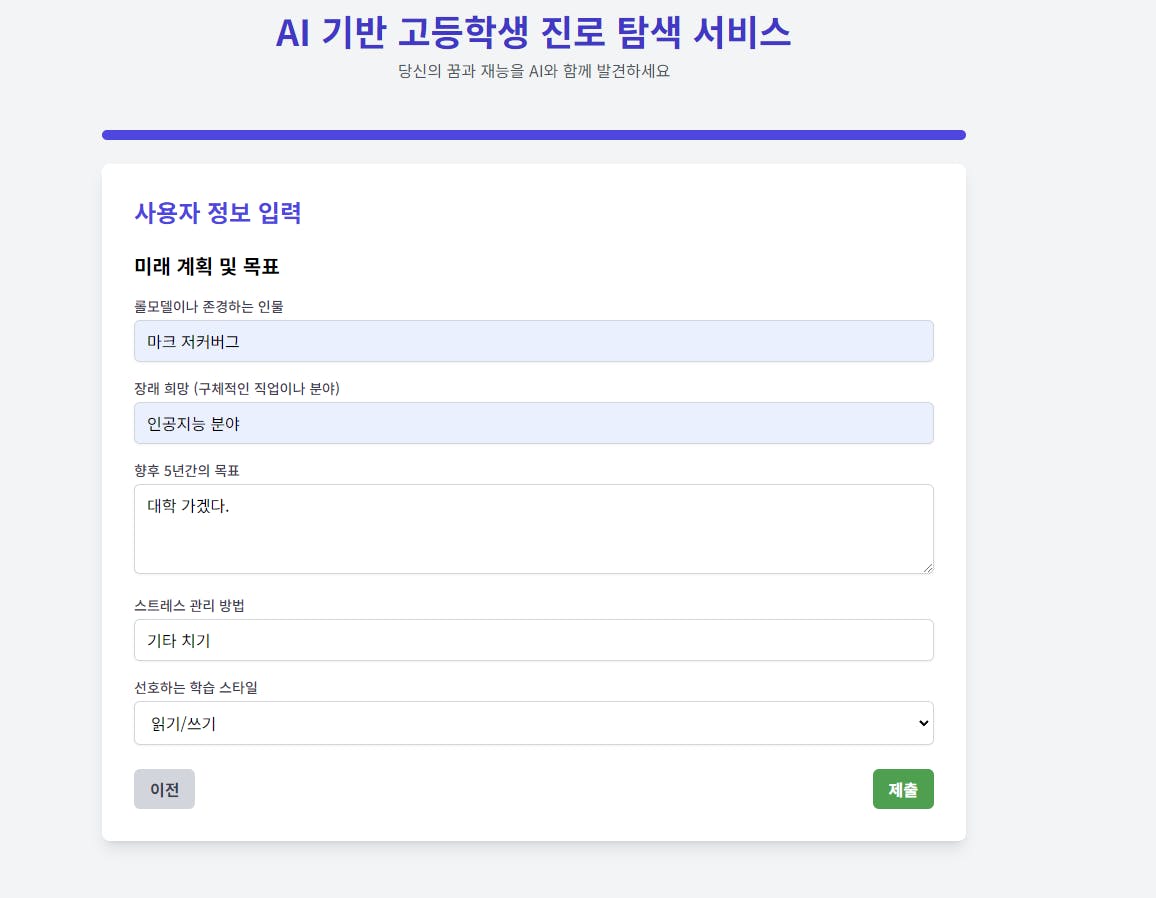Click the arrow on the 학습 스타일 select
1156x898 pixels.
coord(923,723)
